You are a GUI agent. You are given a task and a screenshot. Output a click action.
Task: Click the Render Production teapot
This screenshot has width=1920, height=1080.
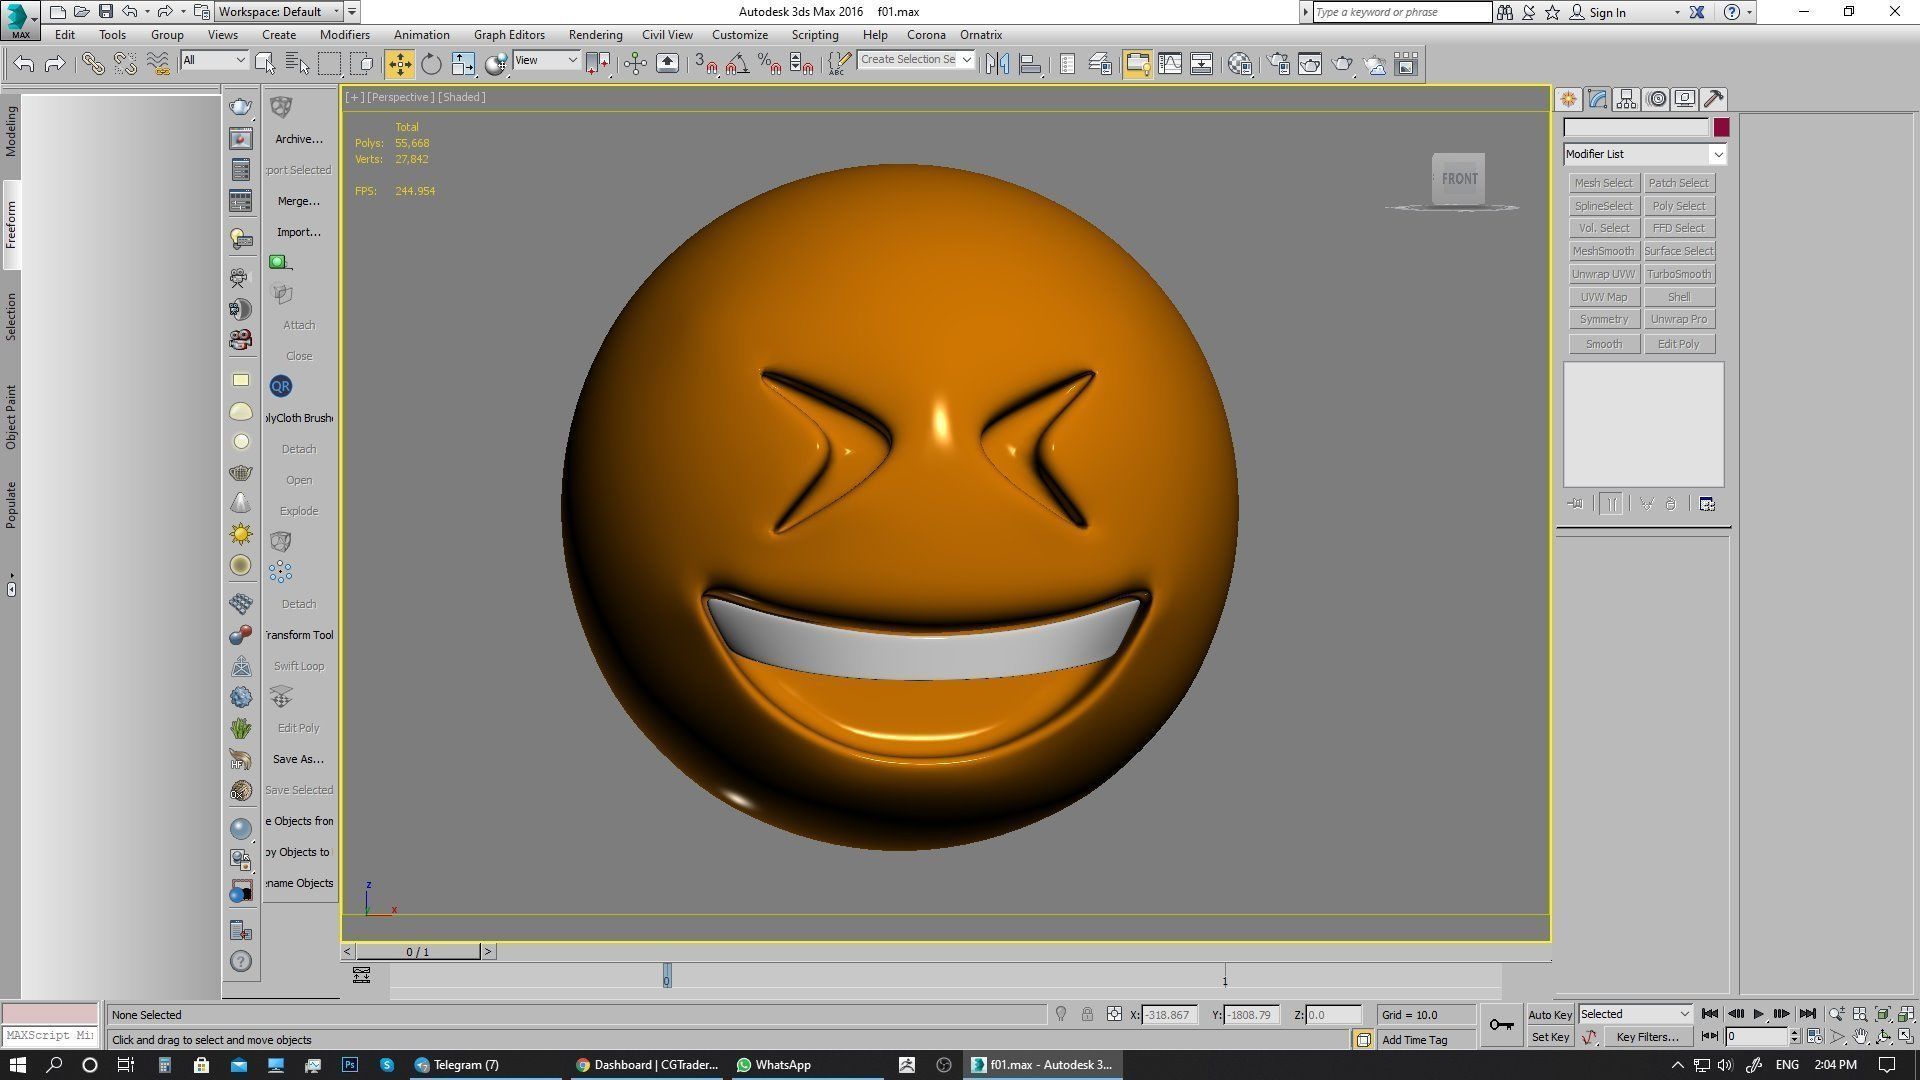point(1342,64)
